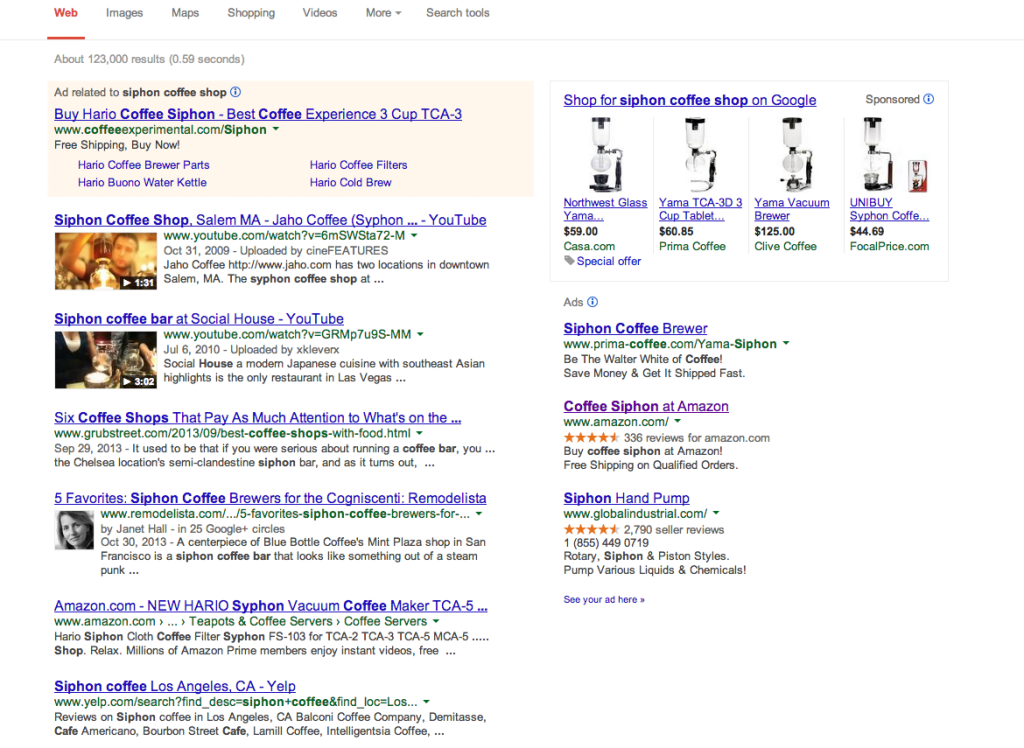Open the globalindustrial.com ad dropdown arrow
The image size is (1024, 748).
[x=716, y=513]
